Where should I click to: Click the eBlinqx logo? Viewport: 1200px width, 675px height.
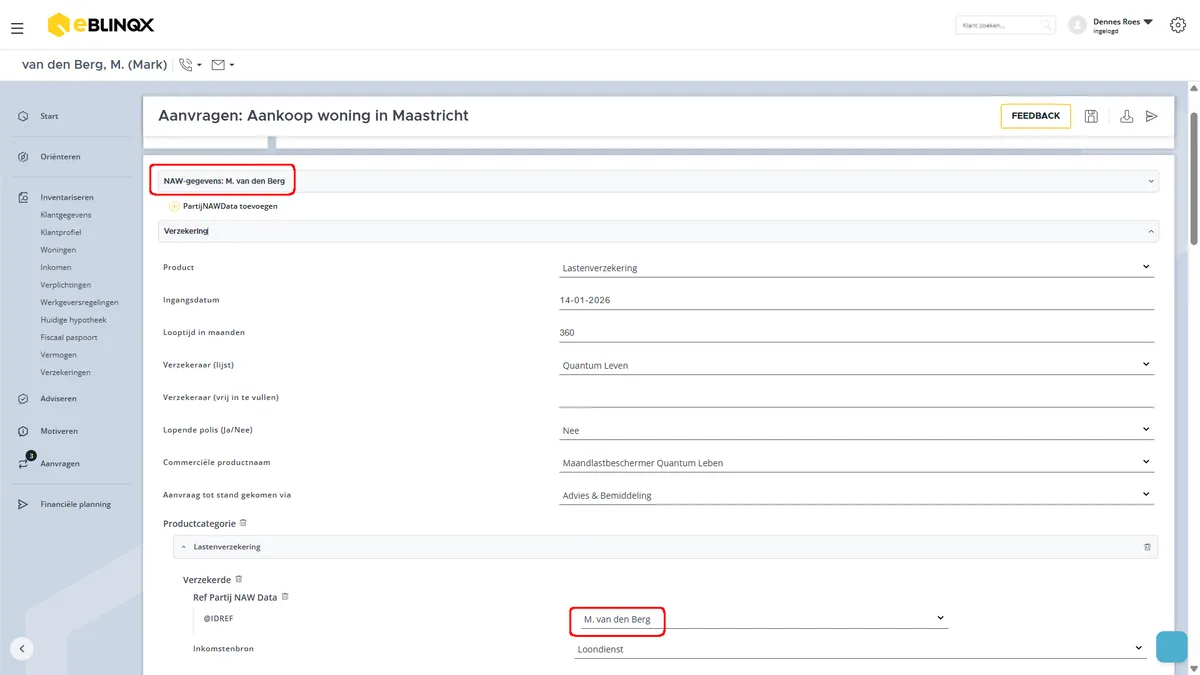101,24
